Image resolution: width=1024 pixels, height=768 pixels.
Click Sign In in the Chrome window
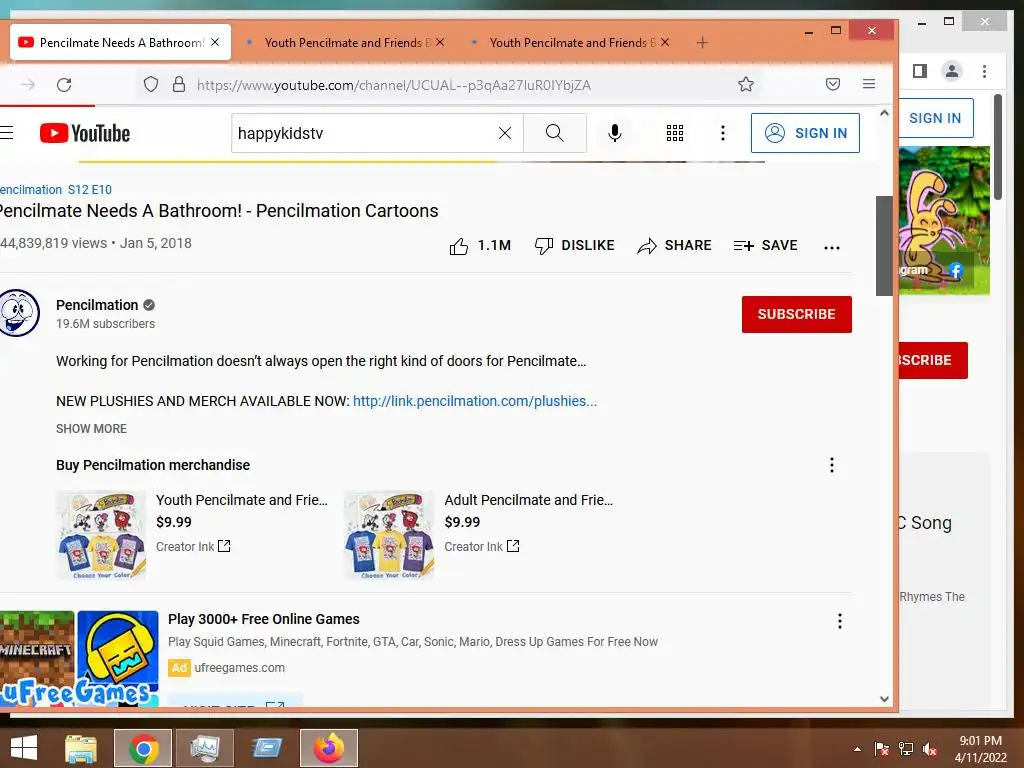click(x=935, y=118)
